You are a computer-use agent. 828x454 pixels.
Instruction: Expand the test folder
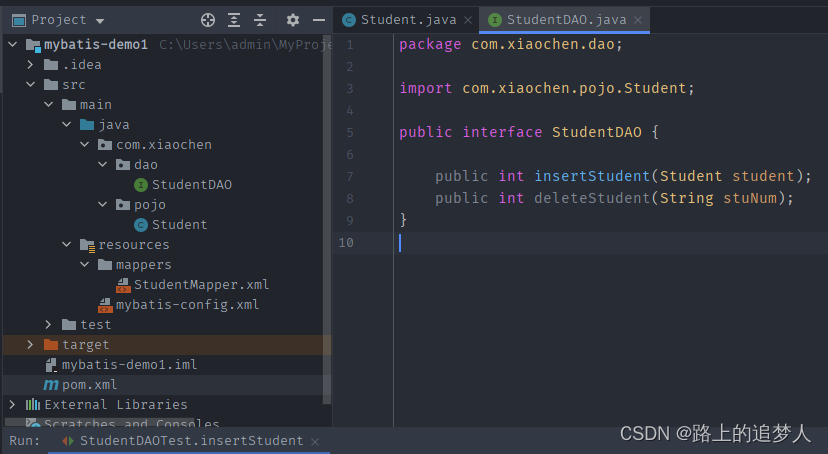coord(49,325)
